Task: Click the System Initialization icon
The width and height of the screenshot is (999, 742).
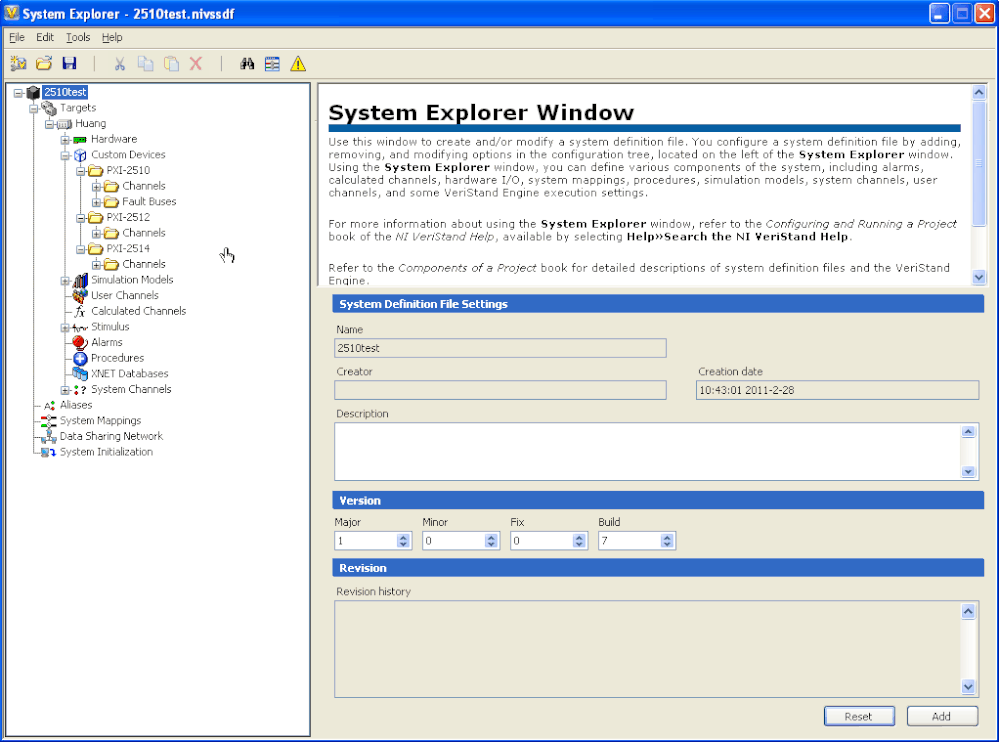Action: pos(48,452)
